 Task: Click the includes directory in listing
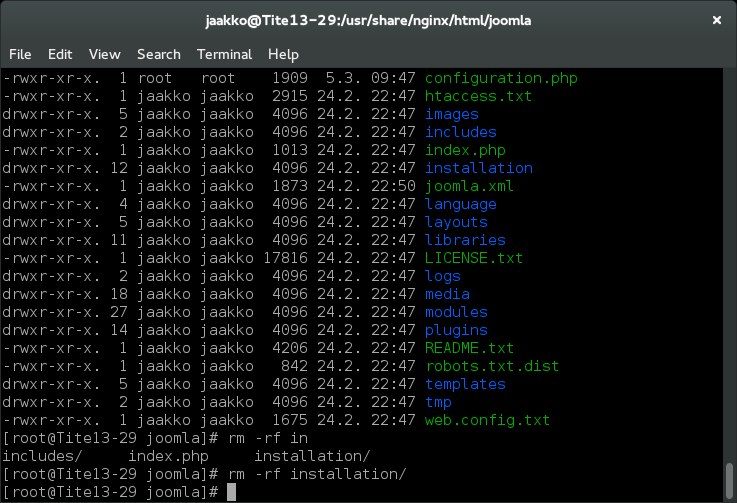[461, 132]
